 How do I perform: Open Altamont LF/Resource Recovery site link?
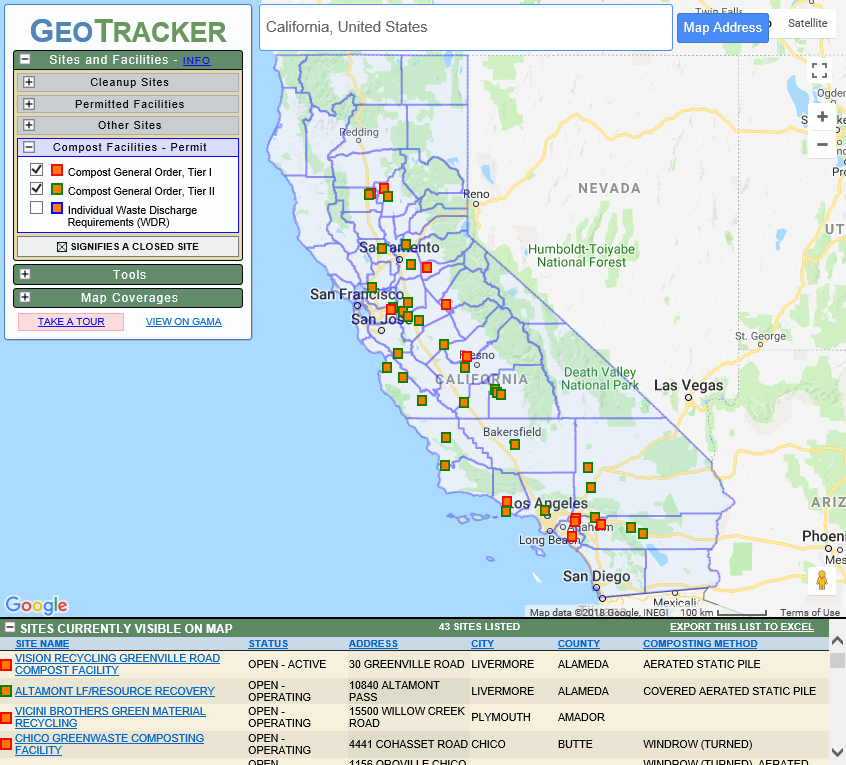click(x=114, y=691)
